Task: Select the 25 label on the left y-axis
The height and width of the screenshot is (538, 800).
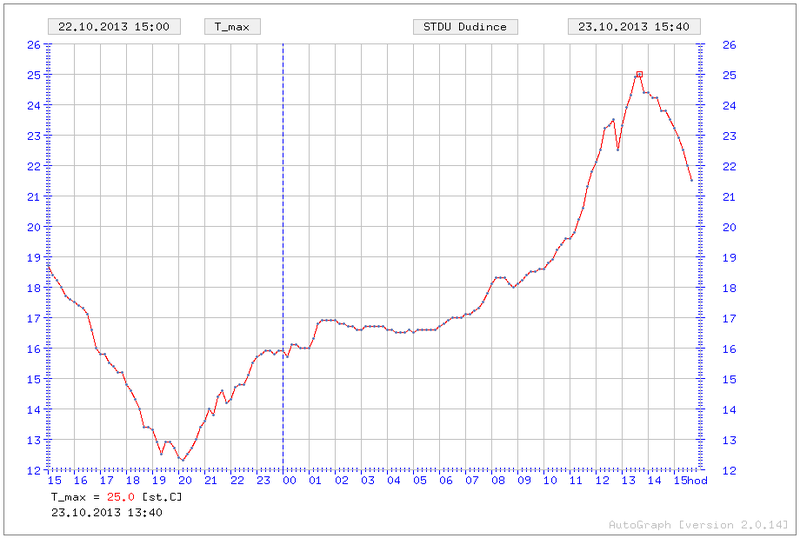Action: [x=34, y=75]
